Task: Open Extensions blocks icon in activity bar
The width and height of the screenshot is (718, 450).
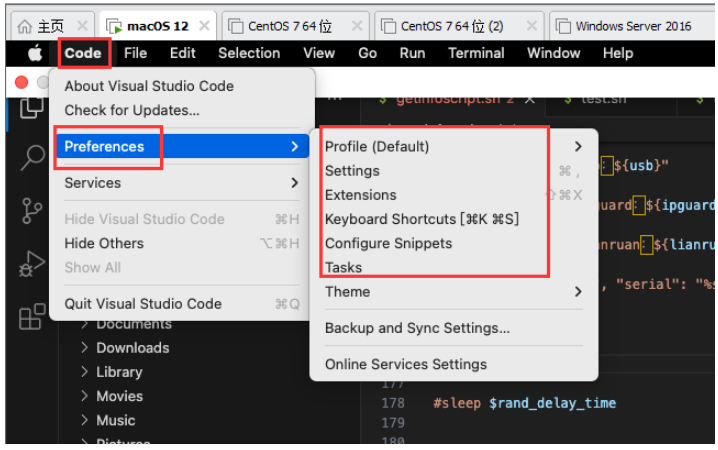Action: click(32, 317)
